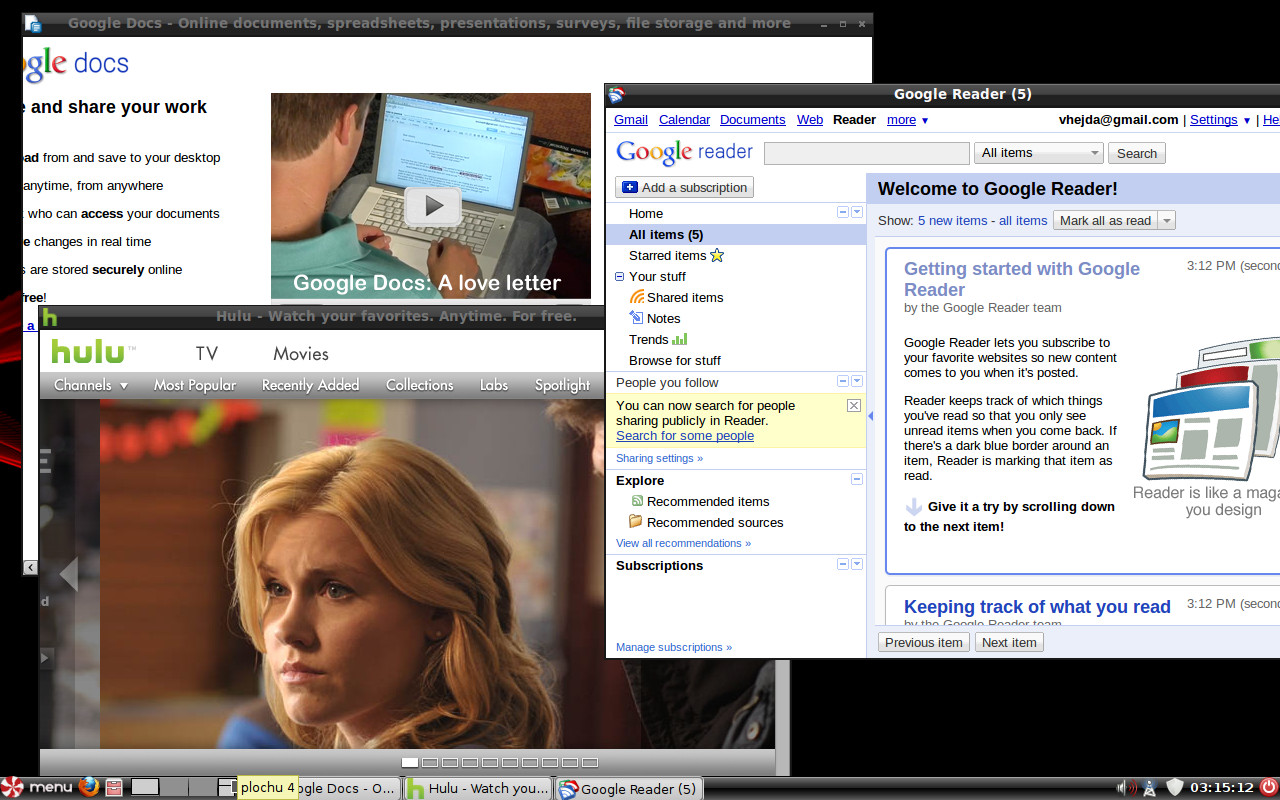Open Hulu Labs menu item
1280x800 pixels.
pyautogui.click(x=494, y=385)
